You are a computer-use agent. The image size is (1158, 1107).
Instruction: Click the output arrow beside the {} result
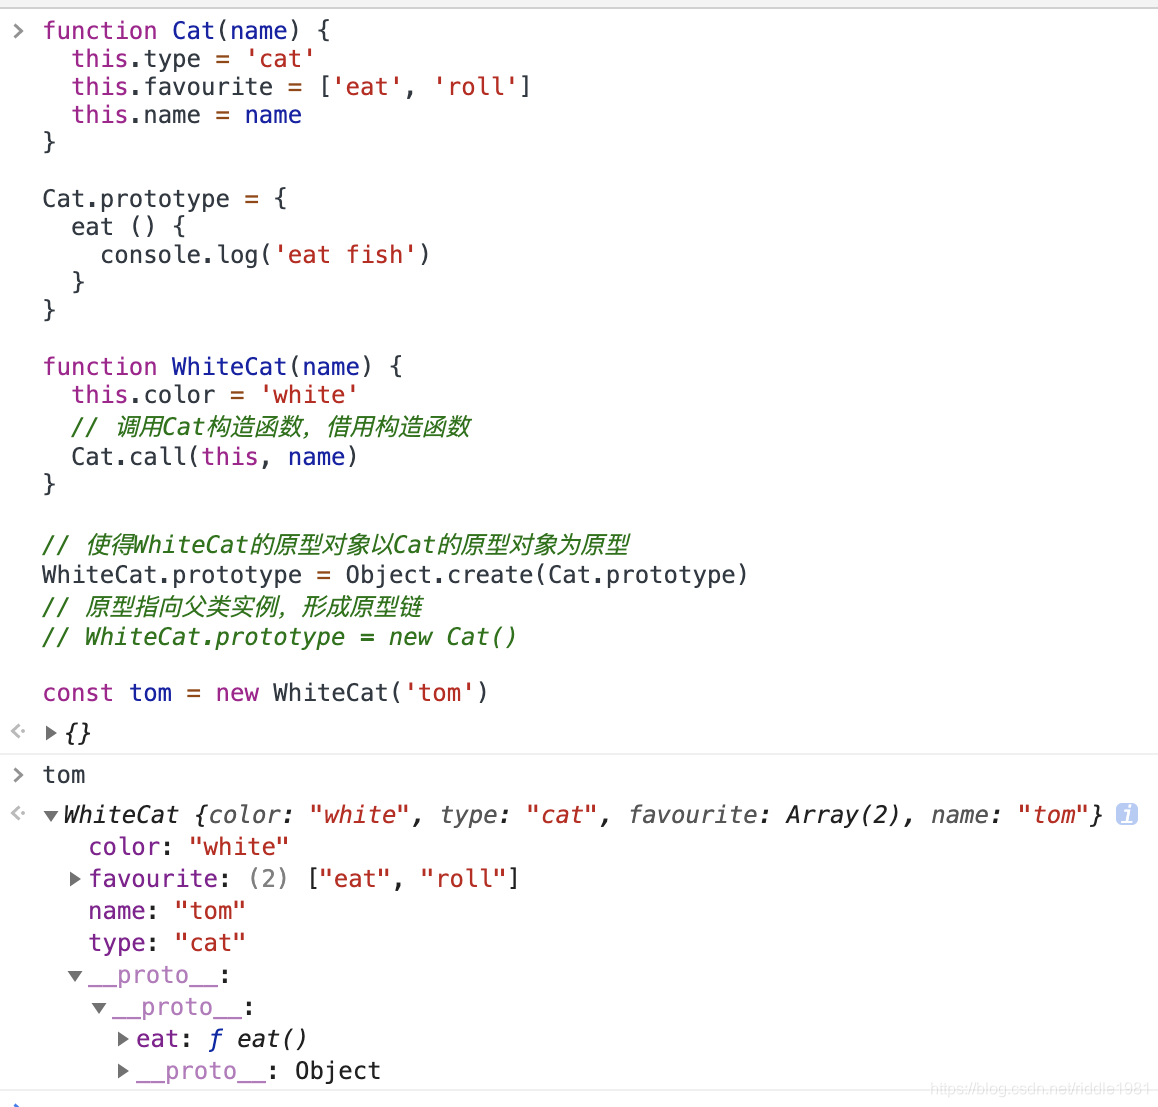(x=18, y=731)
